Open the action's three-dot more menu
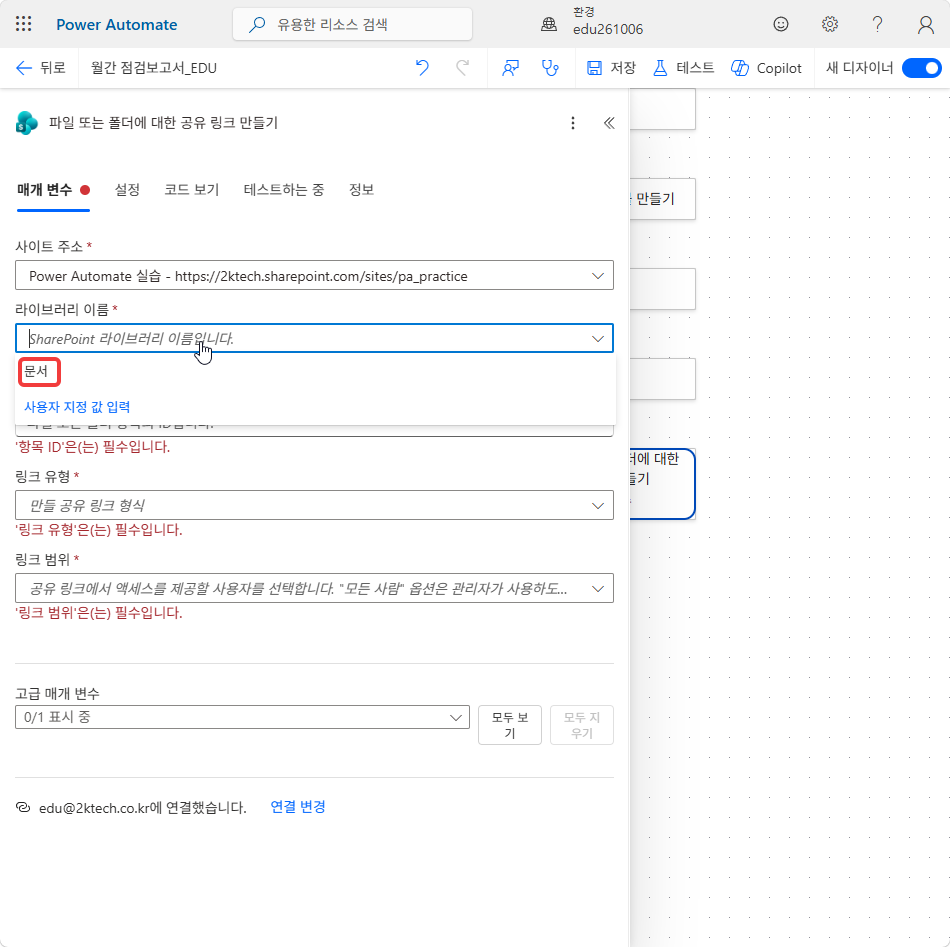This screenshot has height=947, width=950. tap(573, 123)
